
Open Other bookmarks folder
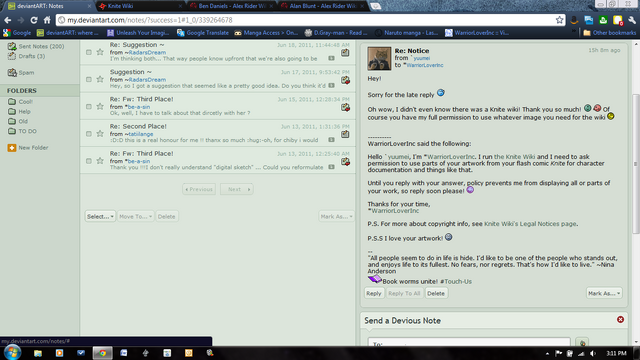609,33
